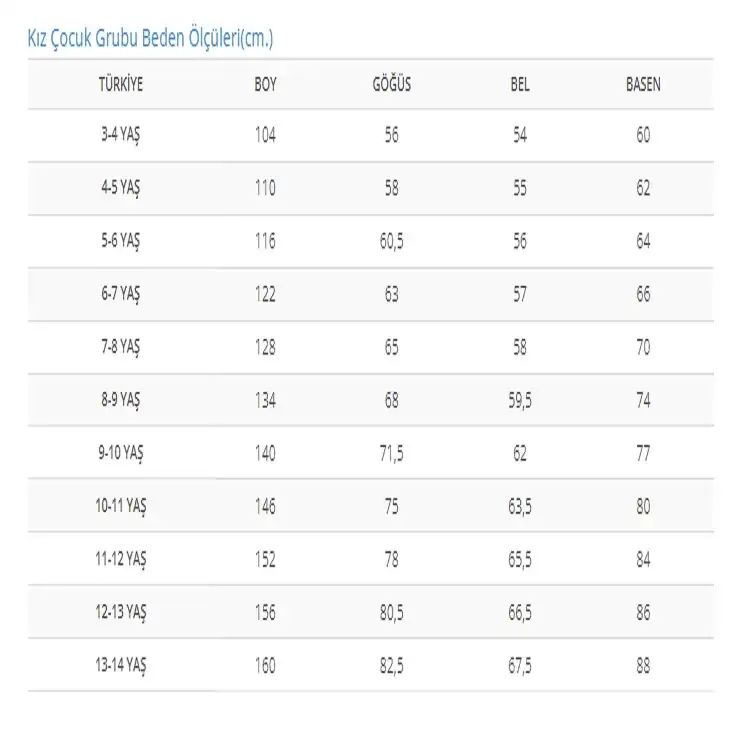Select the '10-11 YAŞ' row label
Viewport: 738px width, 738px height.
pos(120,506)
